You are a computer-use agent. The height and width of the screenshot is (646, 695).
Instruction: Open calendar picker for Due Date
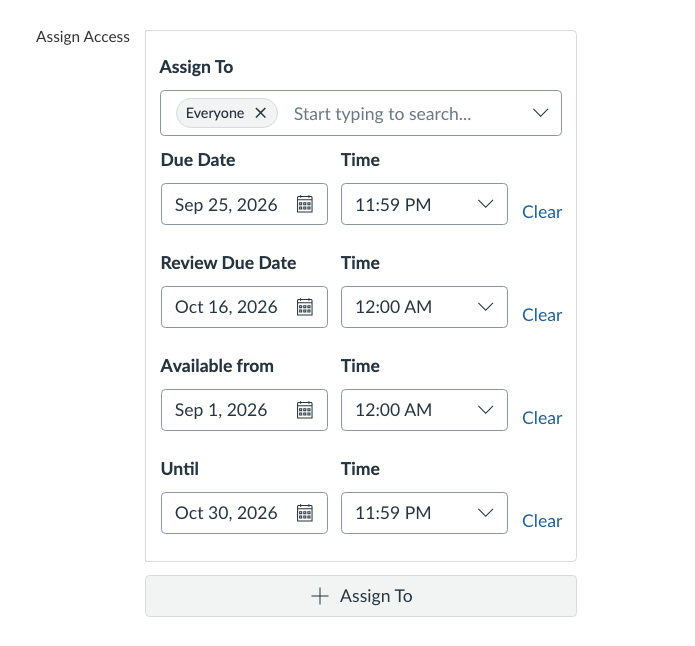point(305,204)
